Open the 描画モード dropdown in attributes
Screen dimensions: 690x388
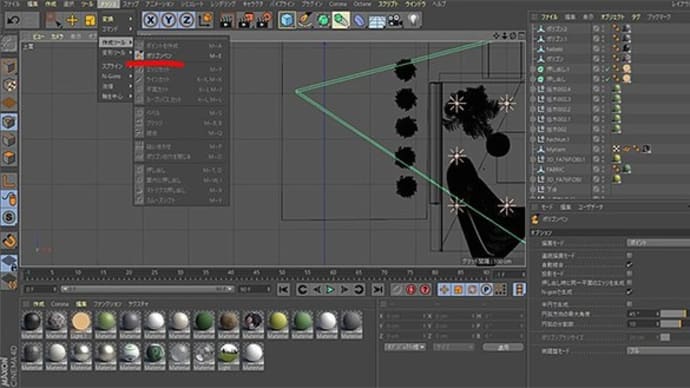[658, 243]
